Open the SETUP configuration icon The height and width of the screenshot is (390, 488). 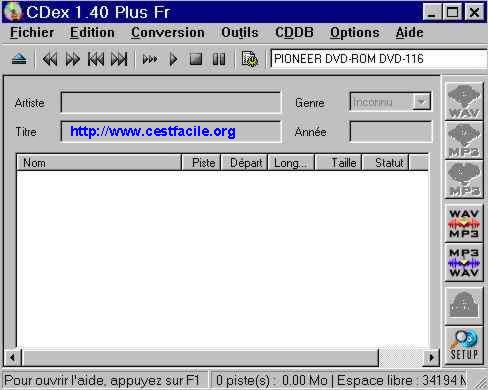(x=464, y=345)
